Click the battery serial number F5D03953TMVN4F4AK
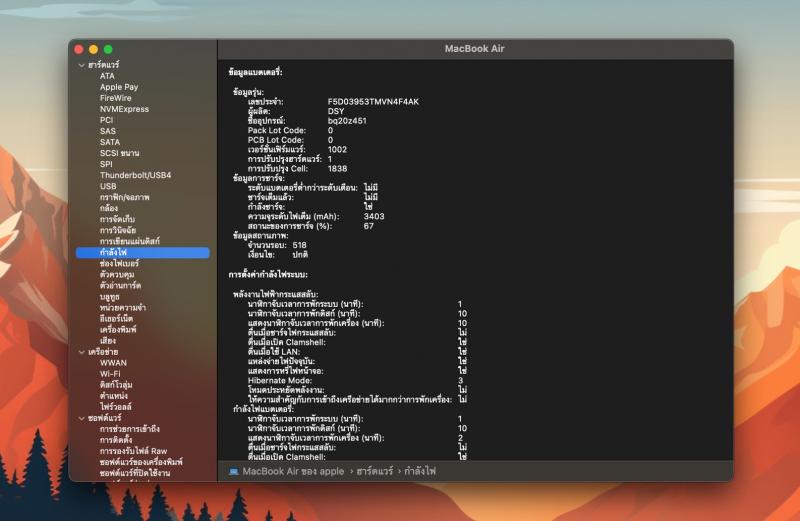800x521 pixels. (x=373, y=102)
